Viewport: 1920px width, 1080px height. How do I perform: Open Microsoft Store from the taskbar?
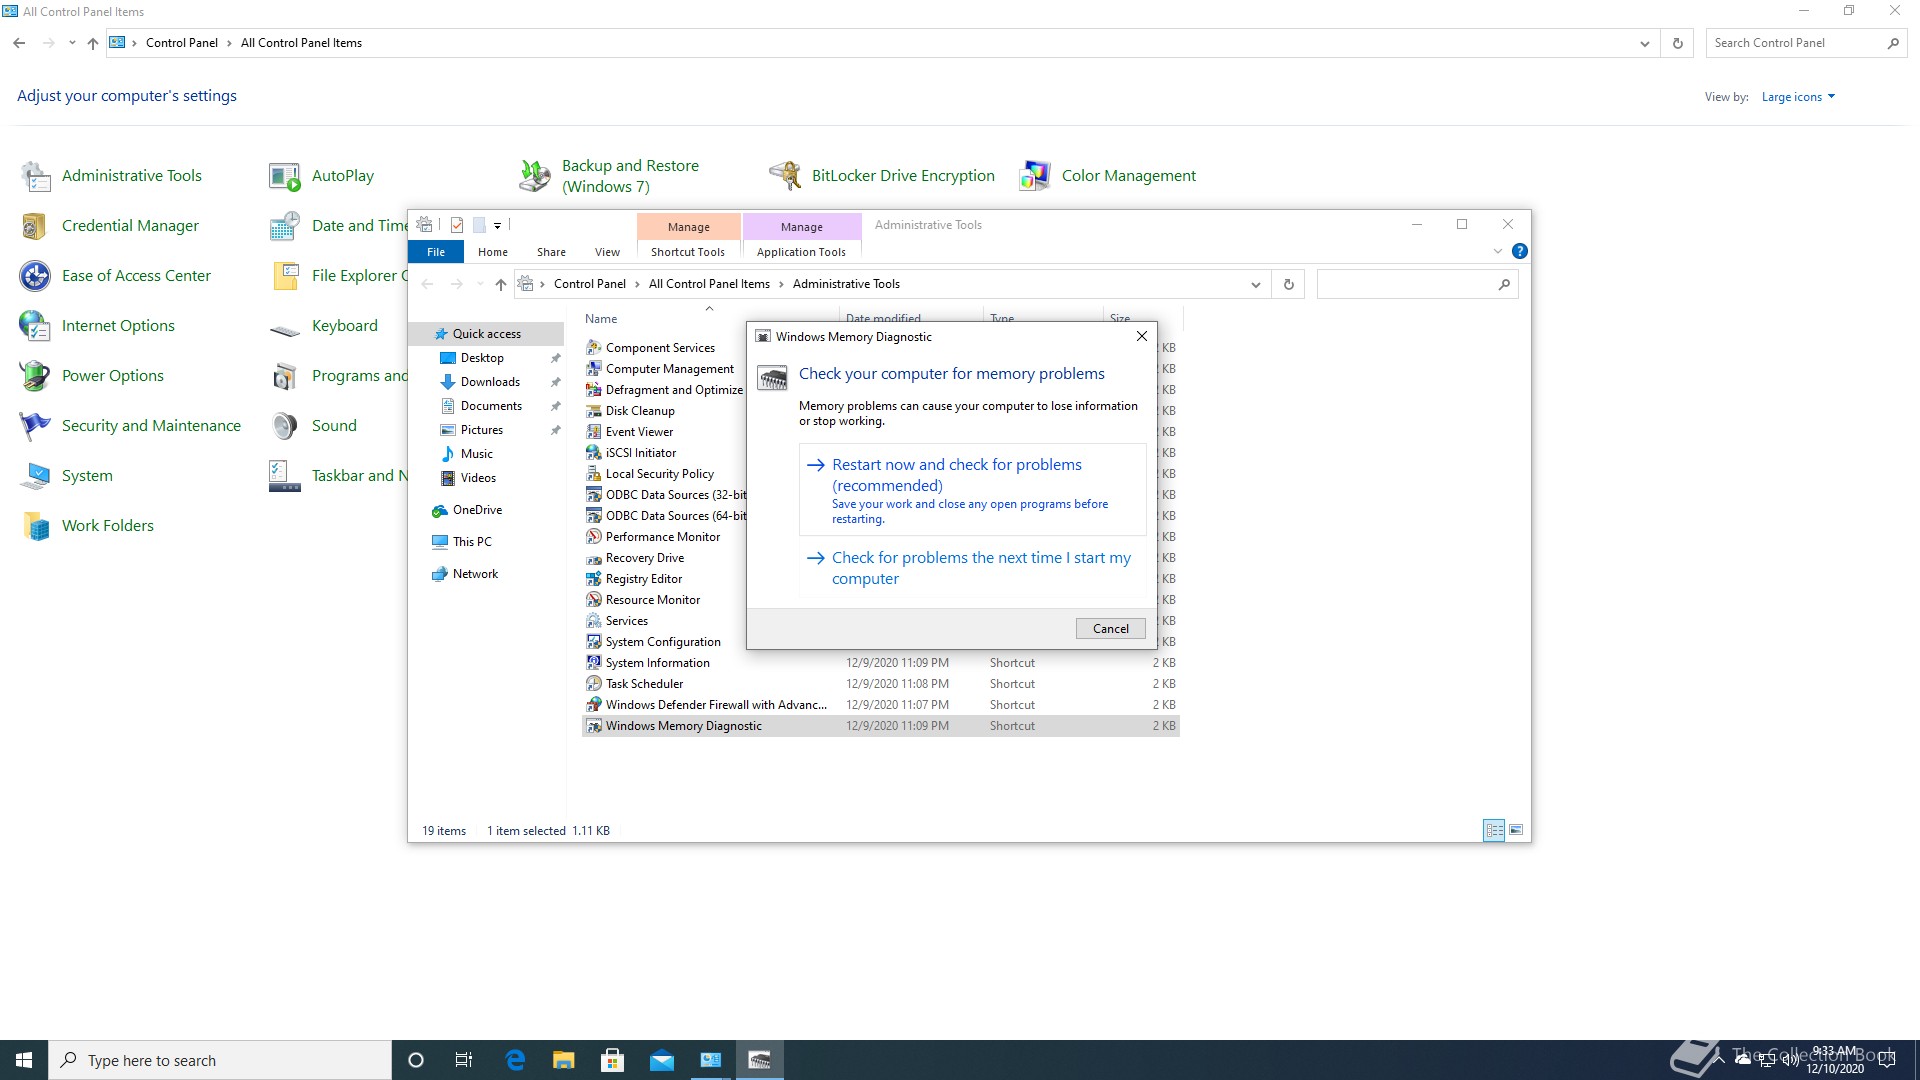612,1060
